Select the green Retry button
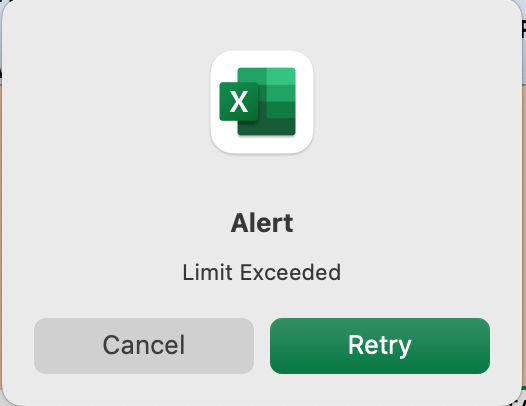The image size is (526, 406). tap(380, 346)
